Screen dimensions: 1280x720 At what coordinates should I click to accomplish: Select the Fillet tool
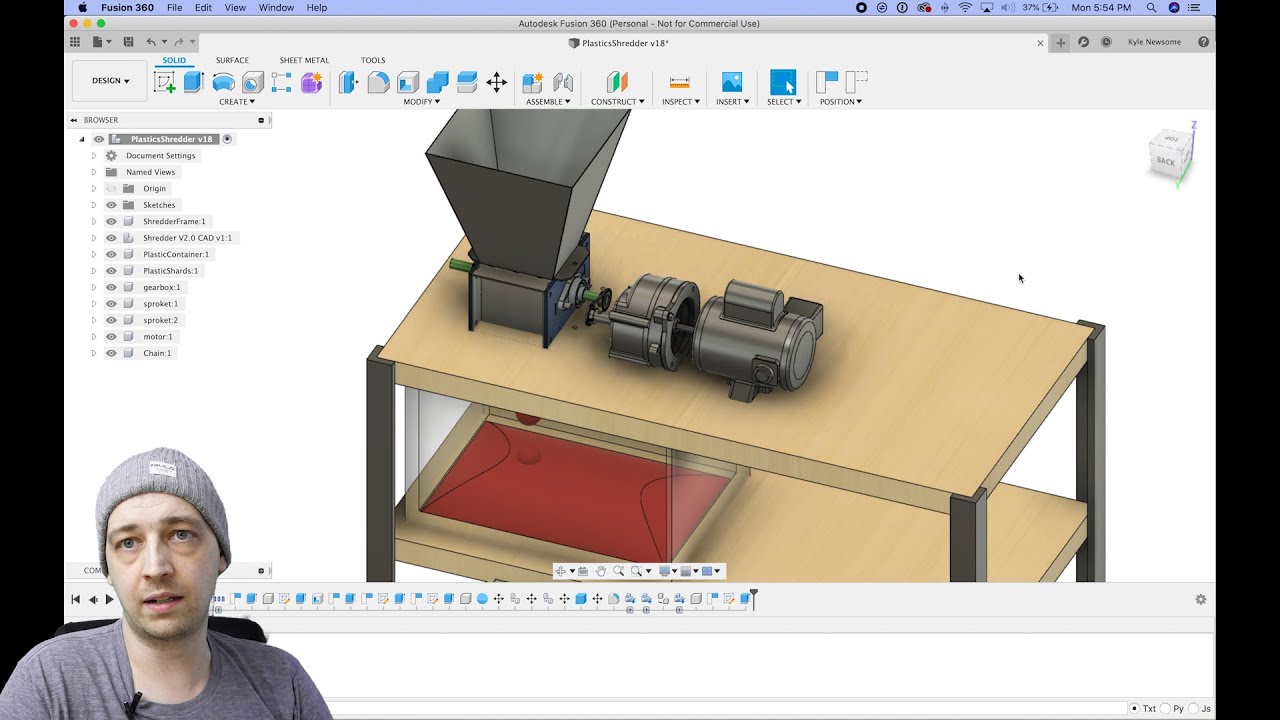(x=378, y=82)
